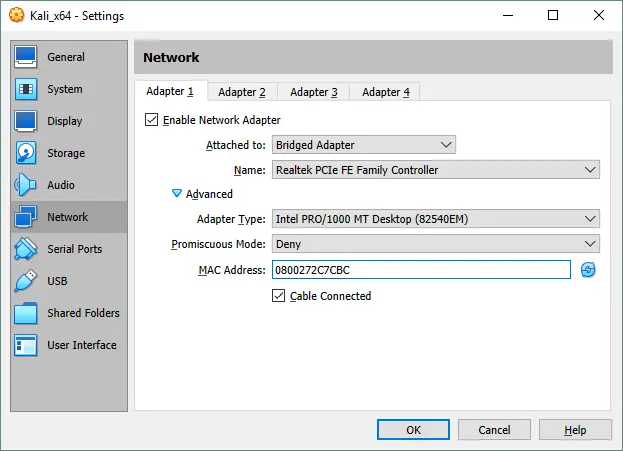Switch to the Adapter 3 tab

[x=314, y=92]
